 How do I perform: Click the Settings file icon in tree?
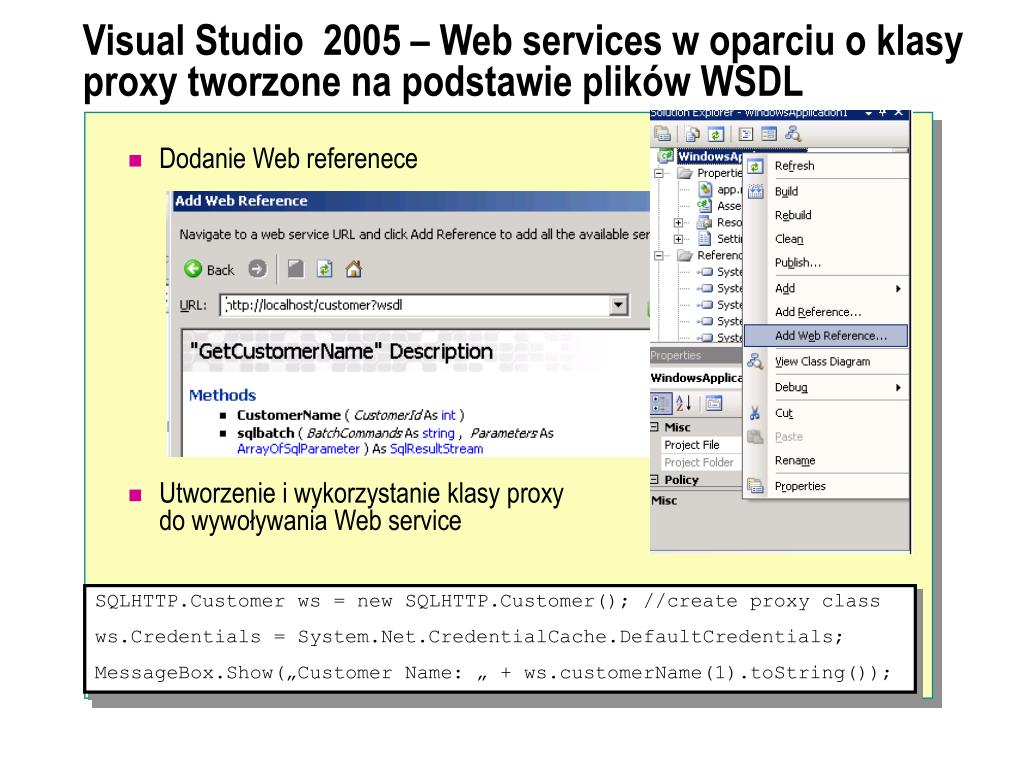coord(705,238)
